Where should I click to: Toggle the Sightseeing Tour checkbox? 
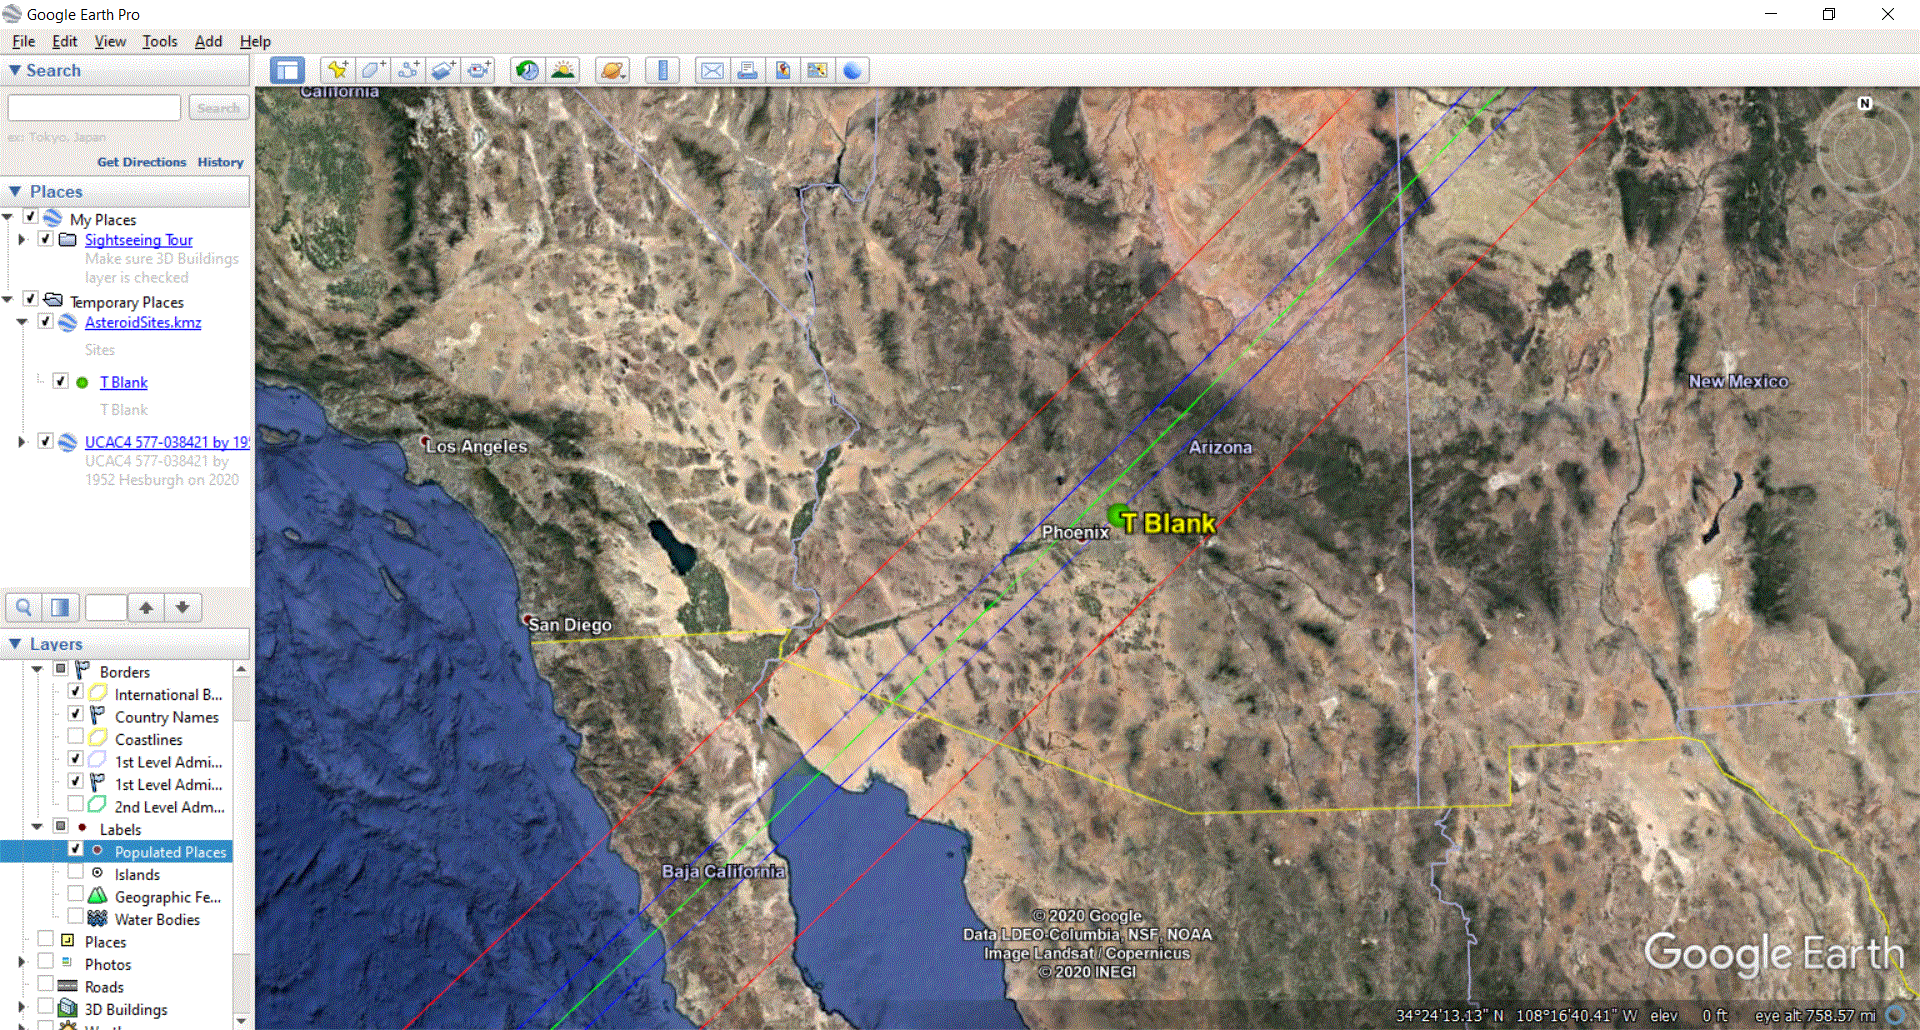tap(45, 239)
